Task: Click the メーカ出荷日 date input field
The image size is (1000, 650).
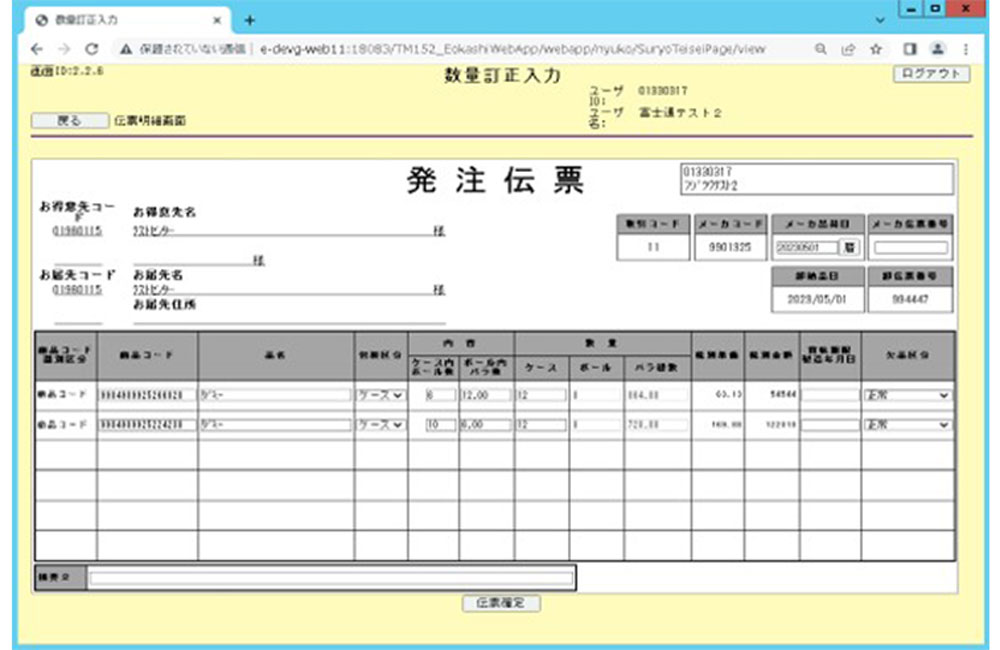Action: 807,247
